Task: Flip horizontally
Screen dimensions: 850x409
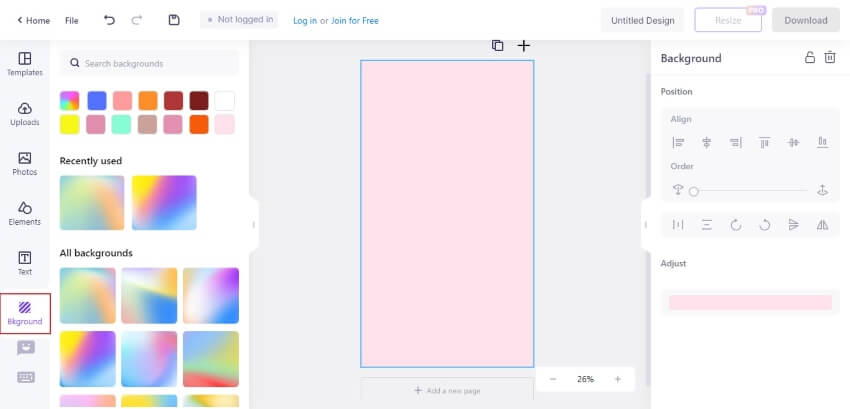Action: 822,225
